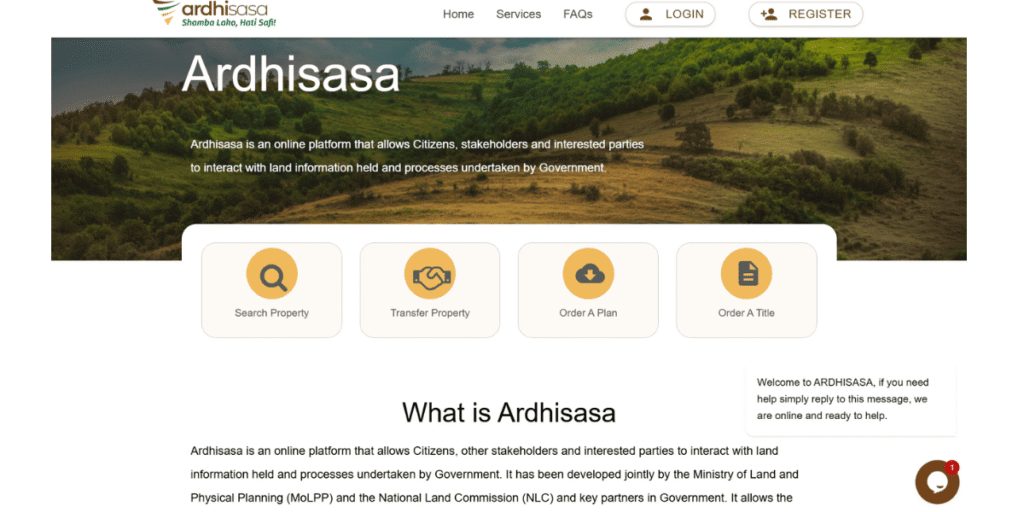Viewport: 1024px width, 512px height.
Task: Click the chat welcome message popup
Action: click(851, 399)
